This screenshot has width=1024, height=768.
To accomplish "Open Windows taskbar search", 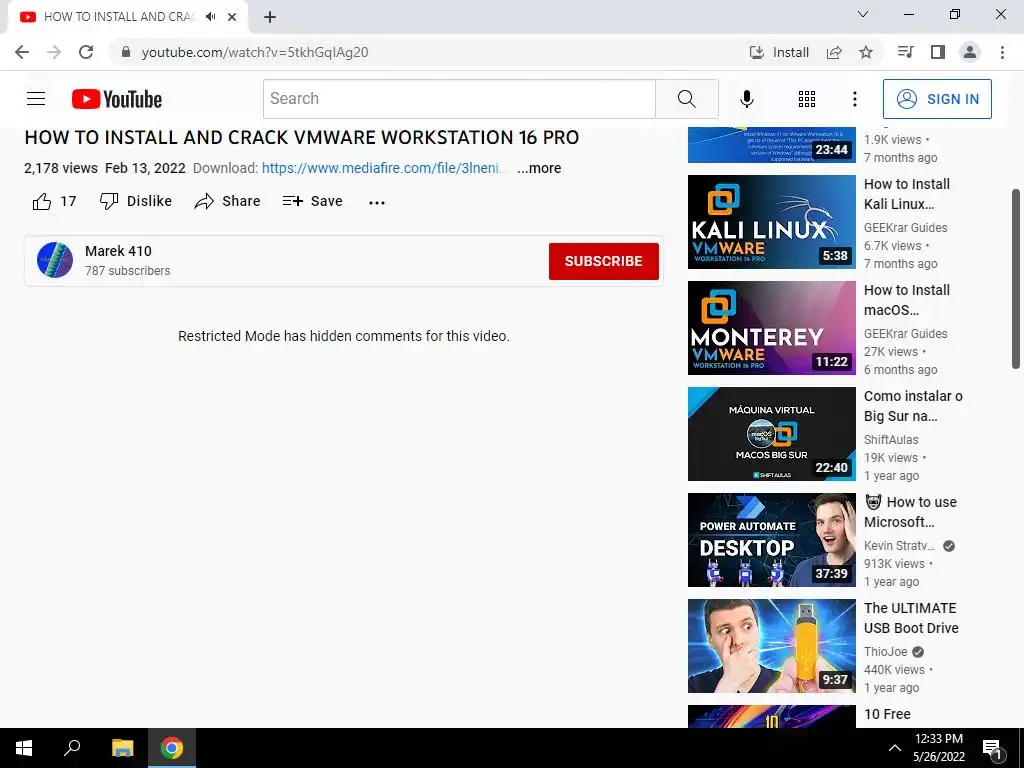I will pos(72,748).
